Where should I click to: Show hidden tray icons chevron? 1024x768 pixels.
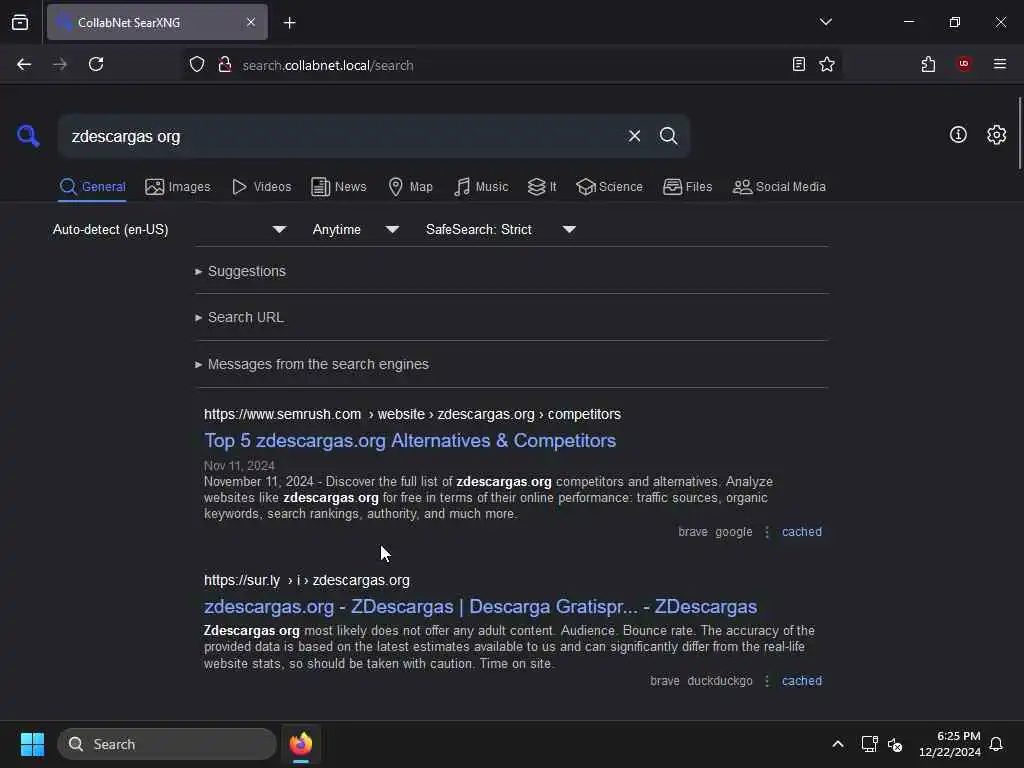(x=838, y=744)
